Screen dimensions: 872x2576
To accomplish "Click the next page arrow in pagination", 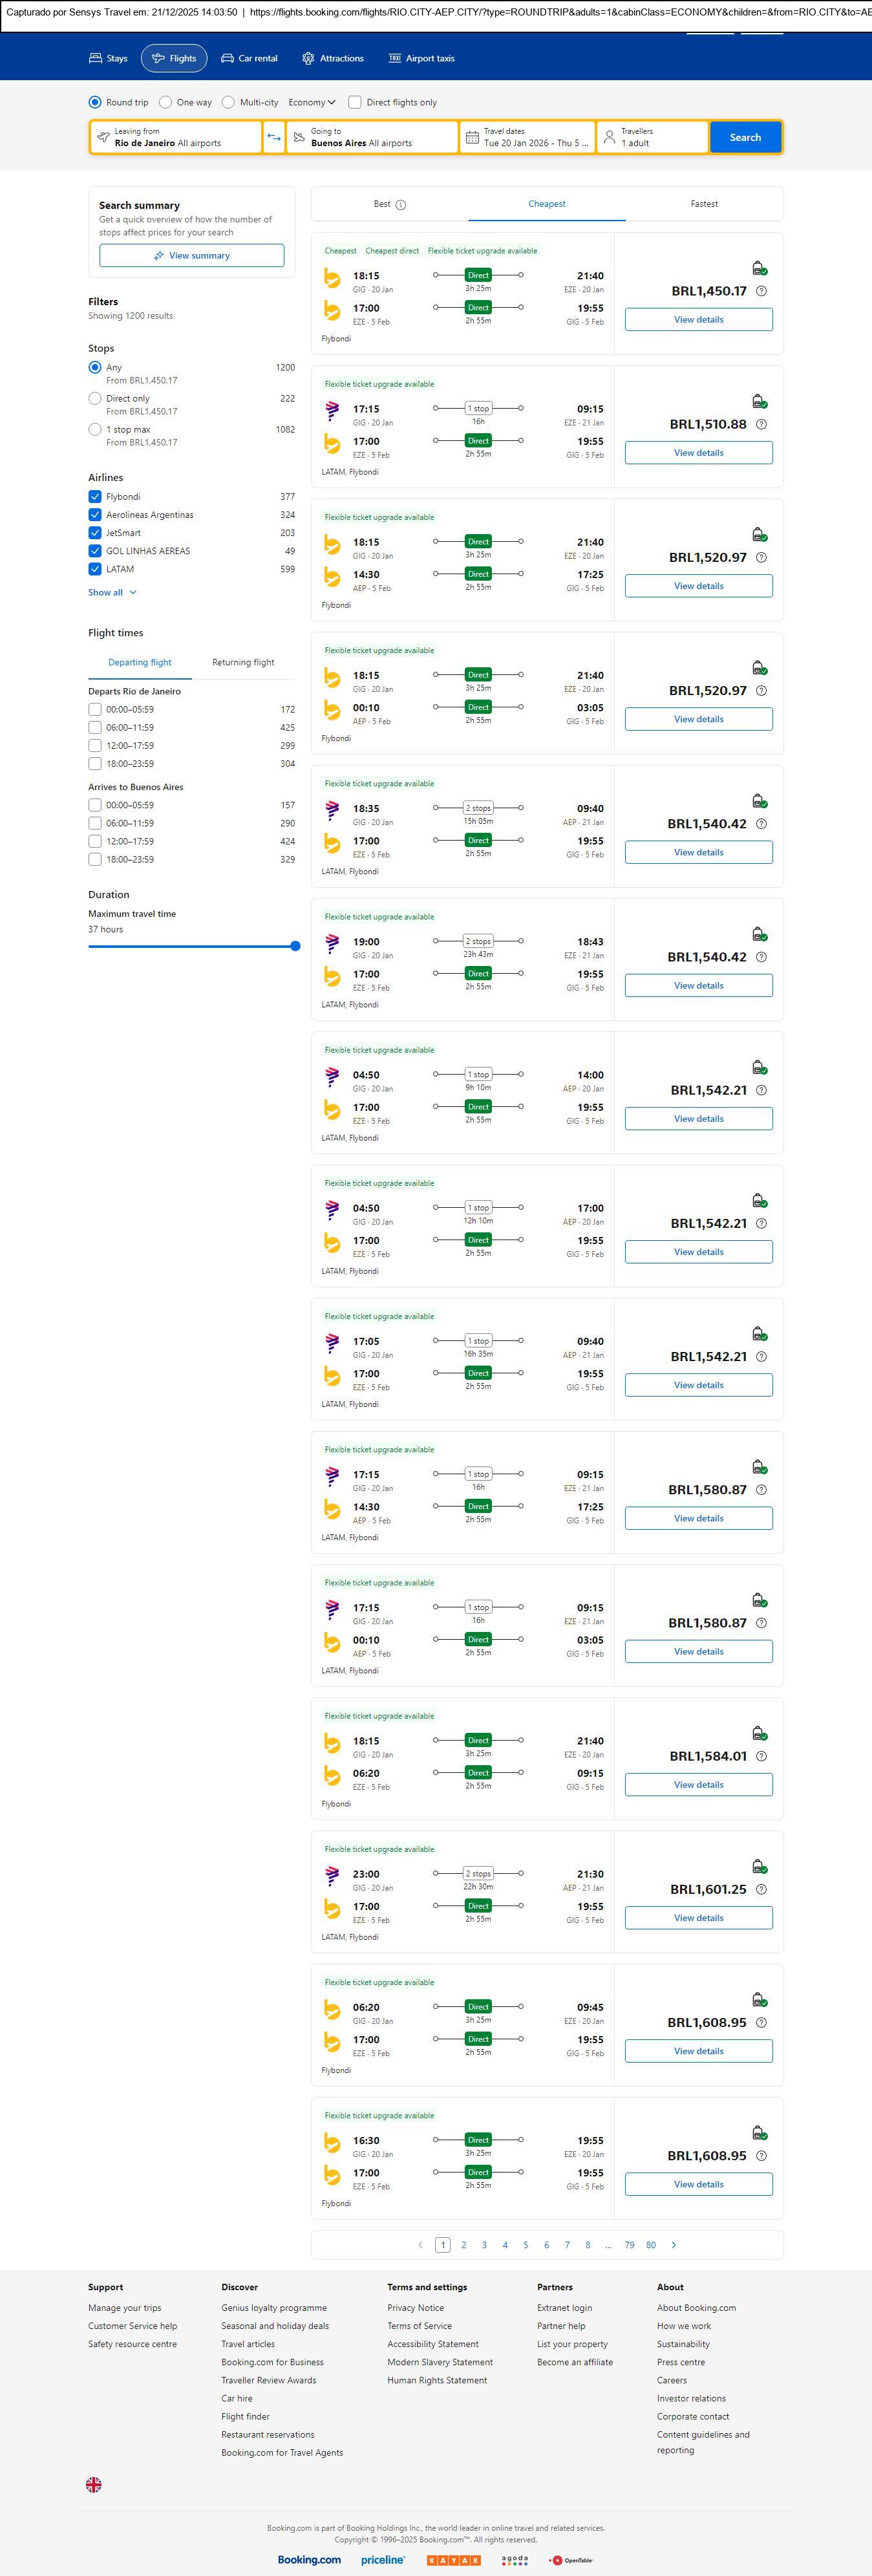I will (x=674, y=2245).
